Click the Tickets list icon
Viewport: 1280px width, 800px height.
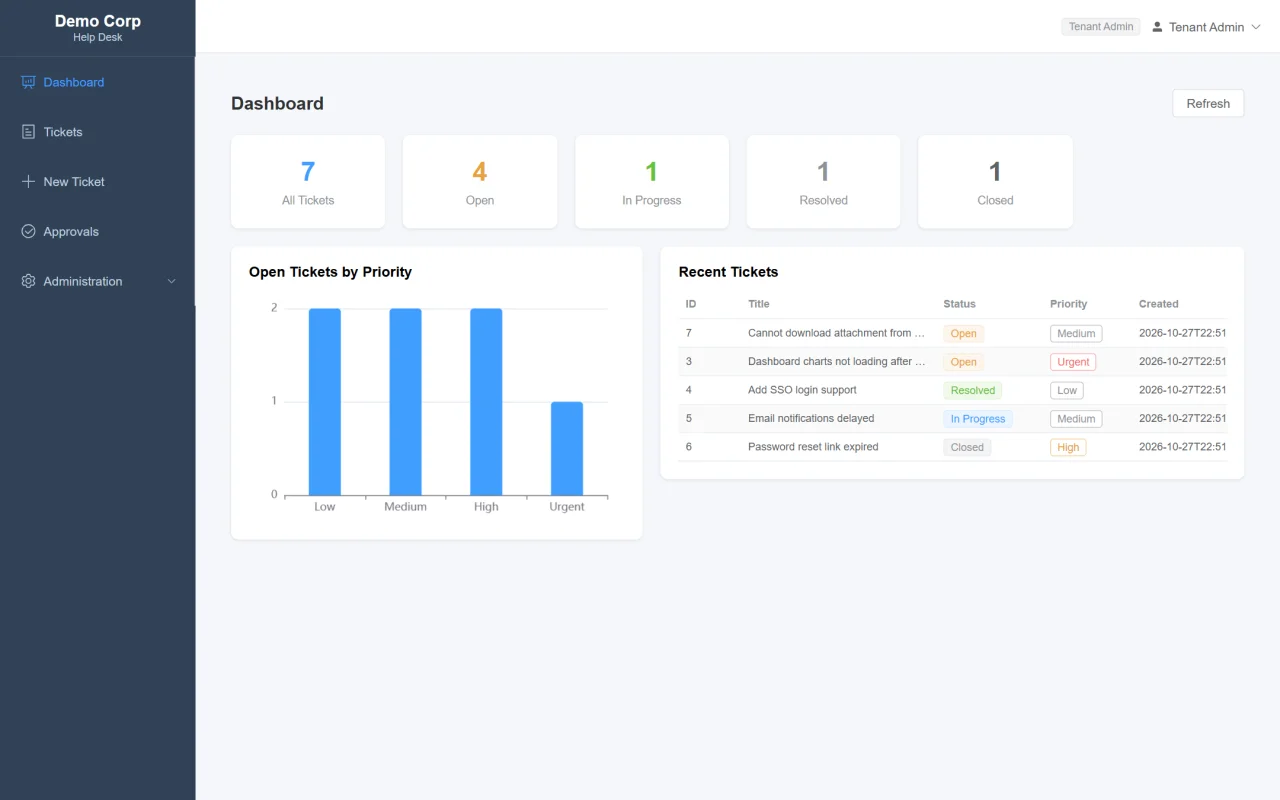(x=28, y=132)
